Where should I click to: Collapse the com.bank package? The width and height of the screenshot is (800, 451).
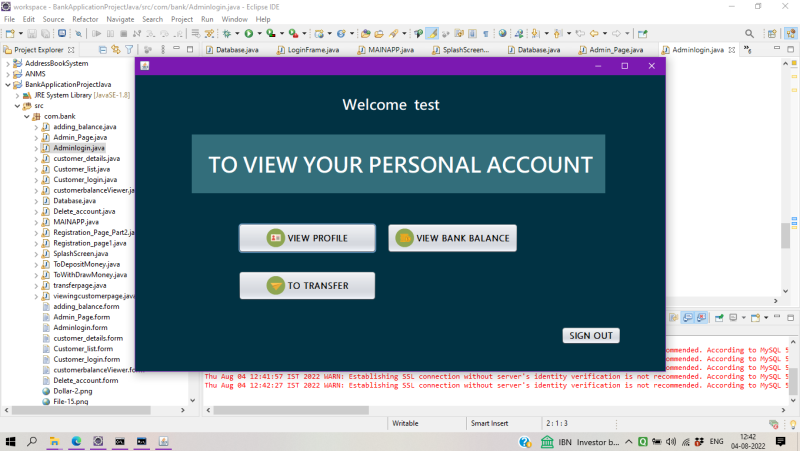(27, 116)
